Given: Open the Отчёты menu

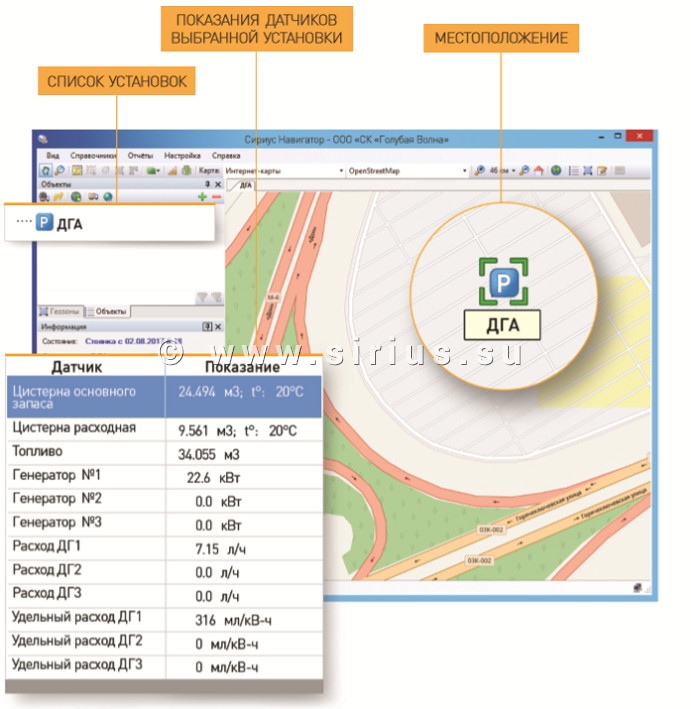Looking at the screenshot, I should (140, 156).
